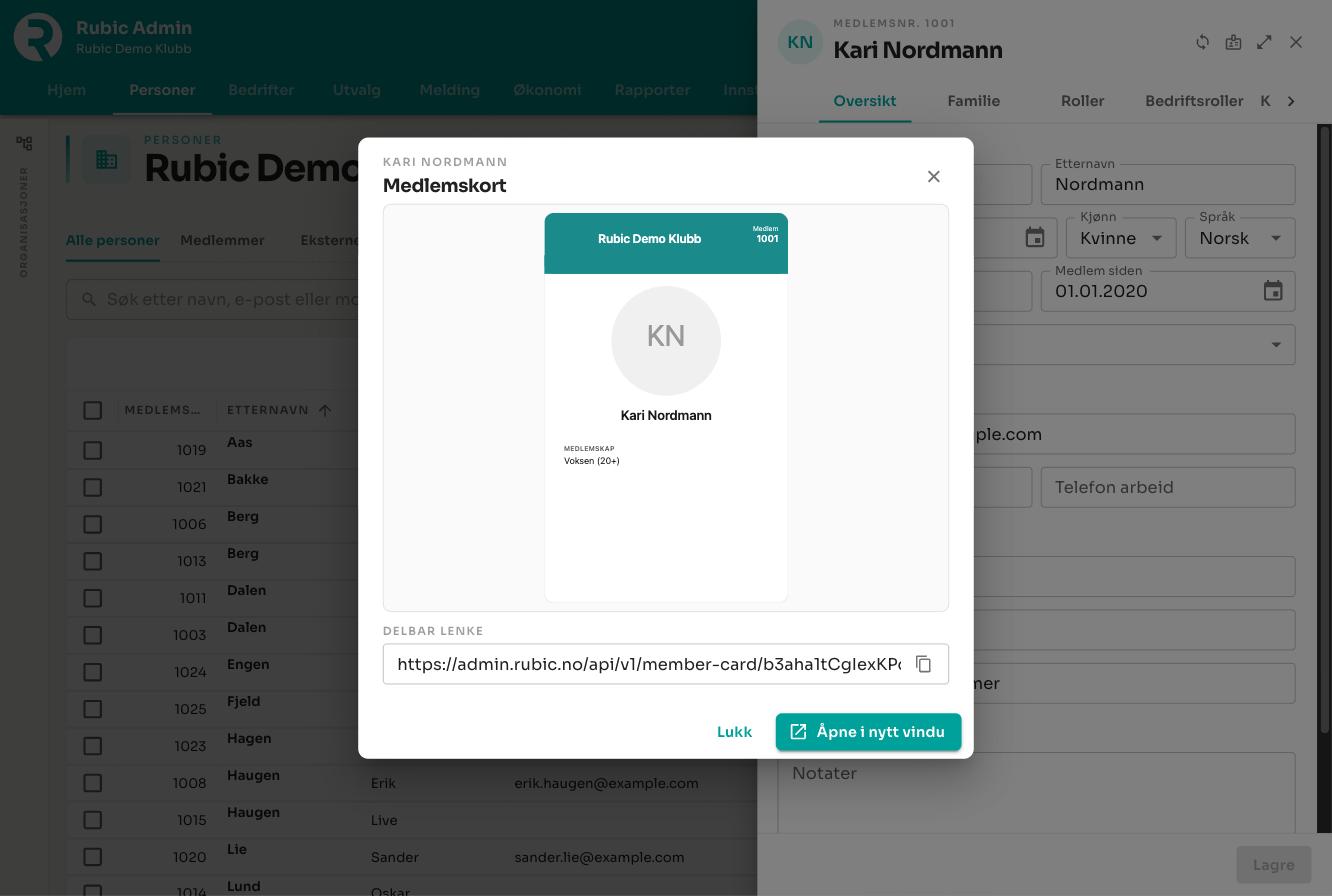This screenshot has height=896, width=1332.
Task: Check the box for member 1019 Aas
Action: 93,450
